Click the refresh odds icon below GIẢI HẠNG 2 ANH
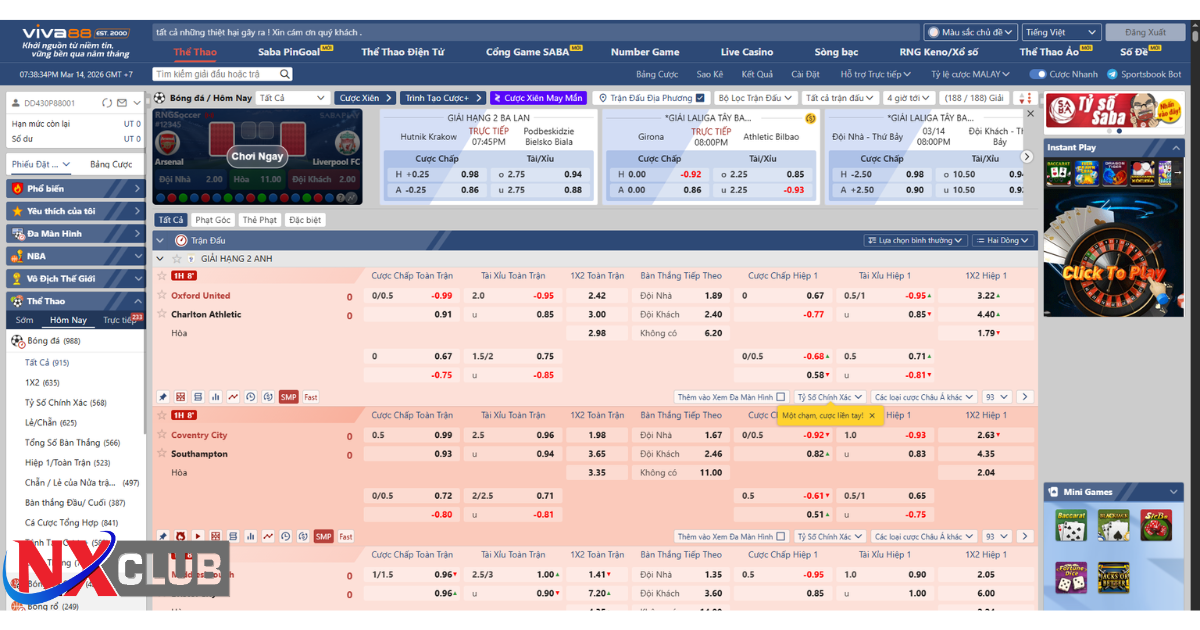Viewport: 1200px width, 630px height. [267, 397]
